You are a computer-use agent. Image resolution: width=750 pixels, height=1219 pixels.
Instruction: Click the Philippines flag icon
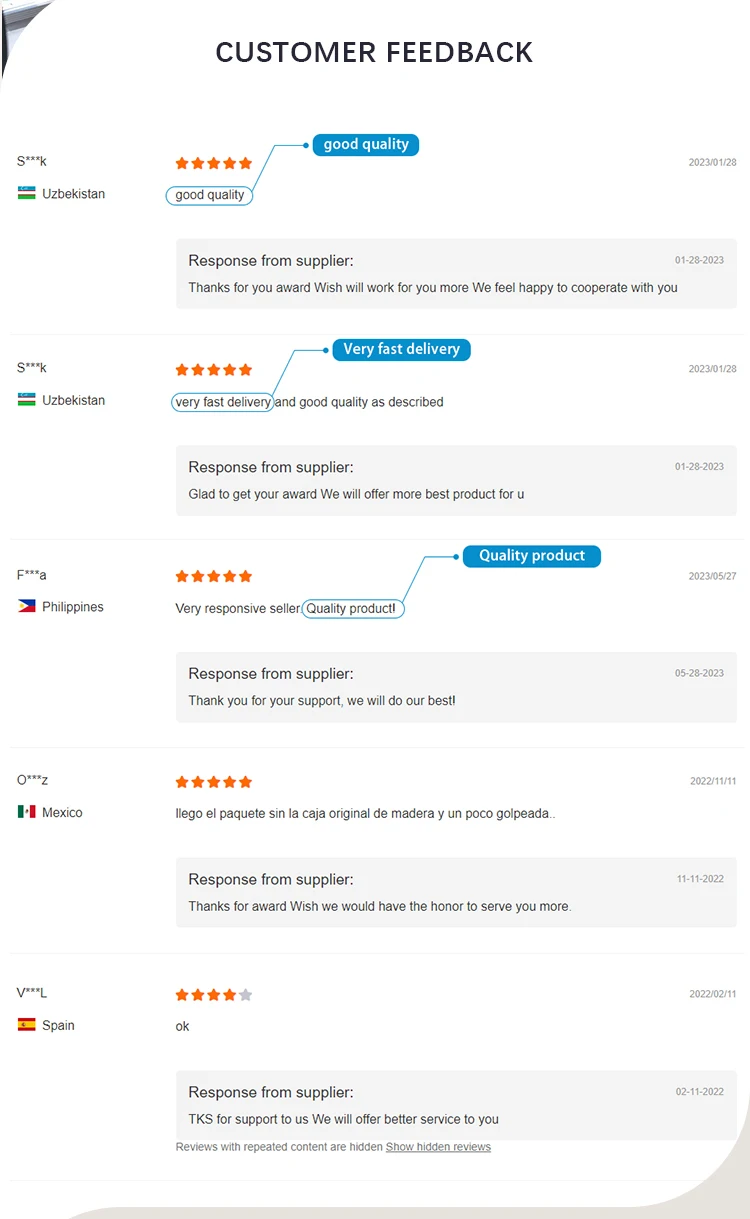click(27, 606)
